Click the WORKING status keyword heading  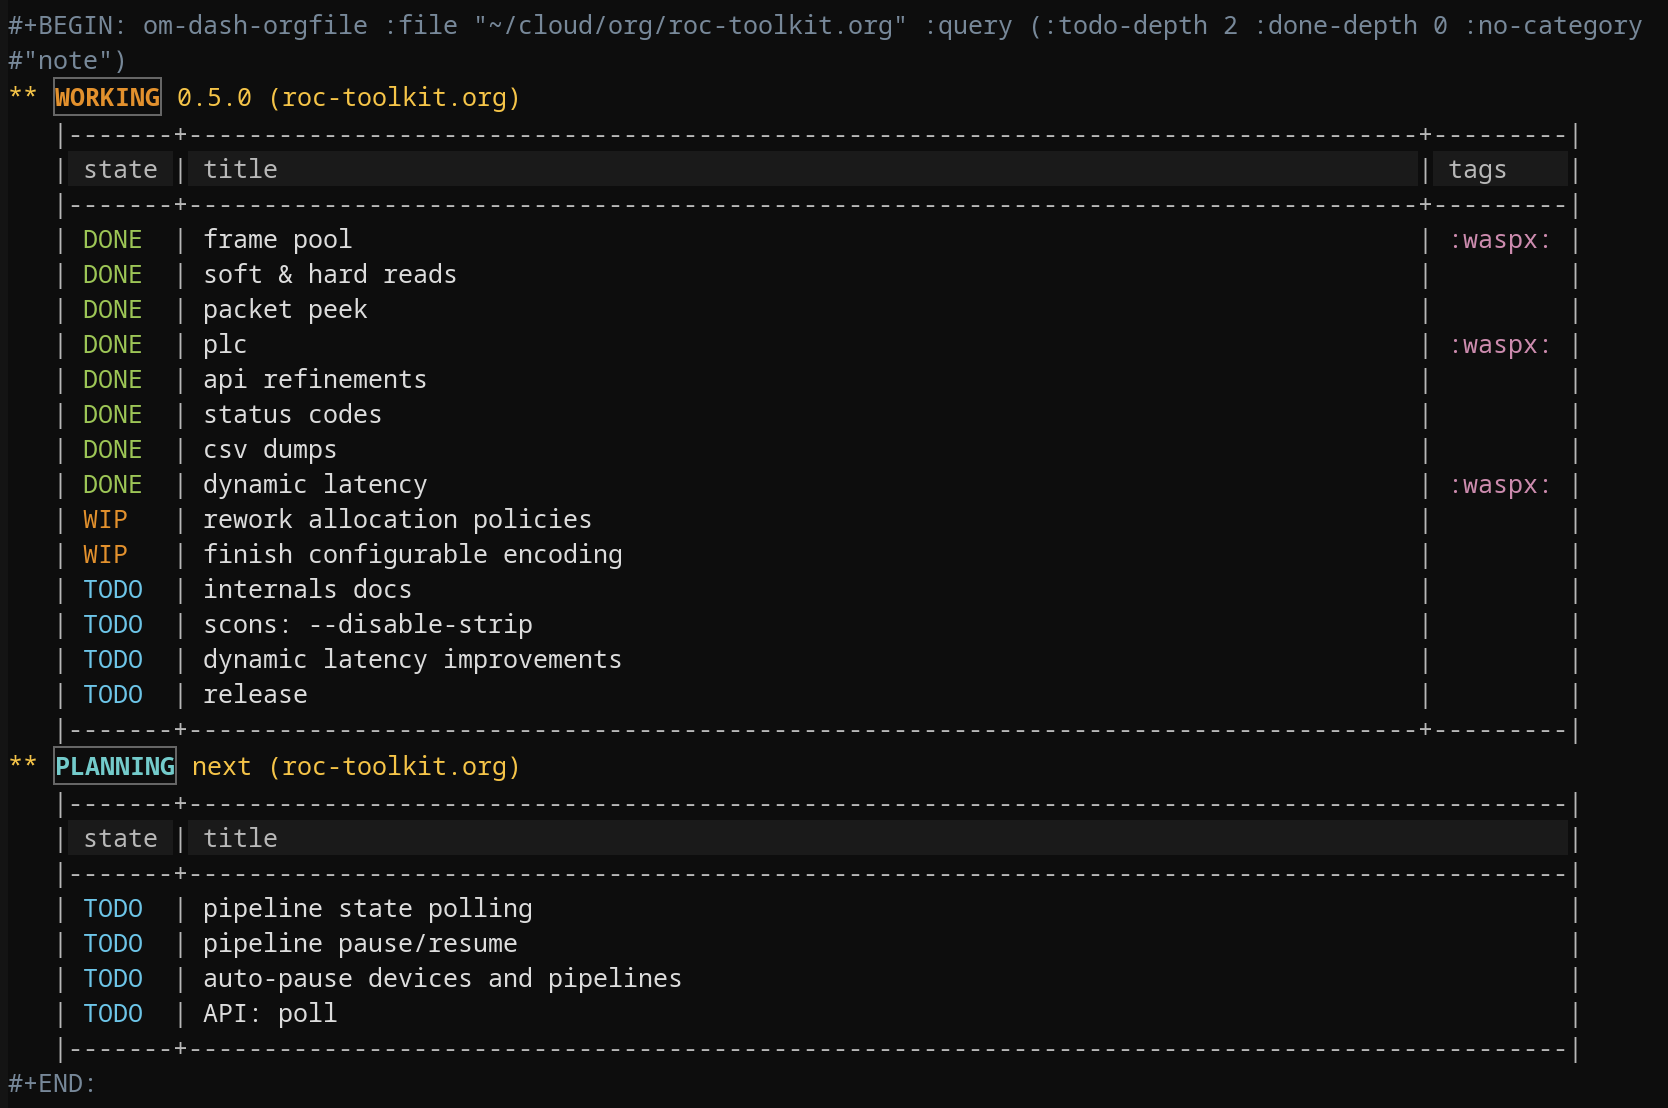point(107,97)
